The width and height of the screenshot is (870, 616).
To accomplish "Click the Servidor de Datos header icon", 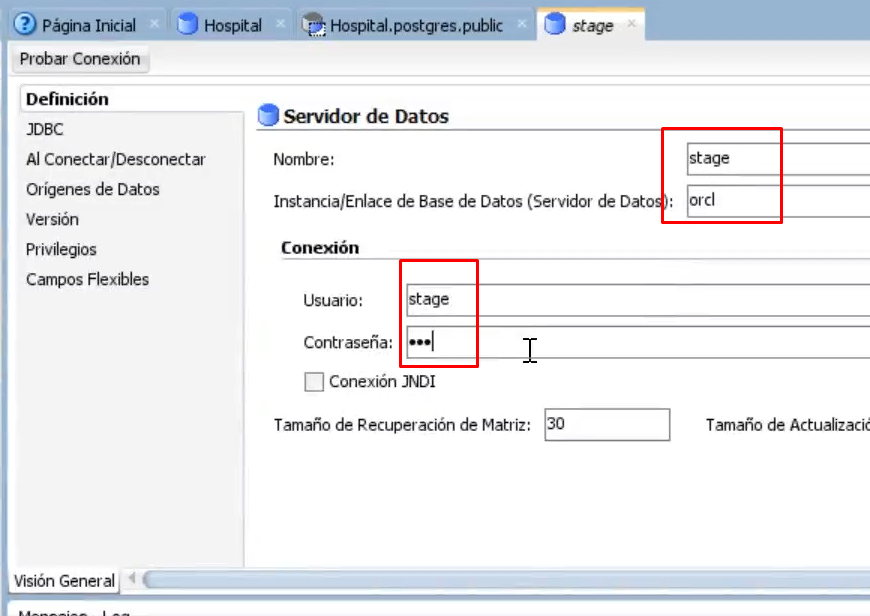I will pyautogui.click(x=269, y=115).
